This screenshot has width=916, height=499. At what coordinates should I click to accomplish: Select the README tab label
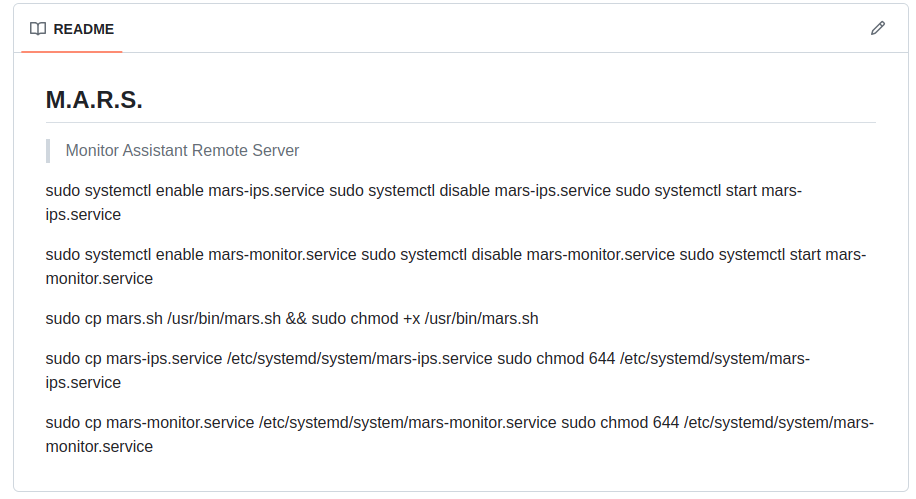point(84,29)
